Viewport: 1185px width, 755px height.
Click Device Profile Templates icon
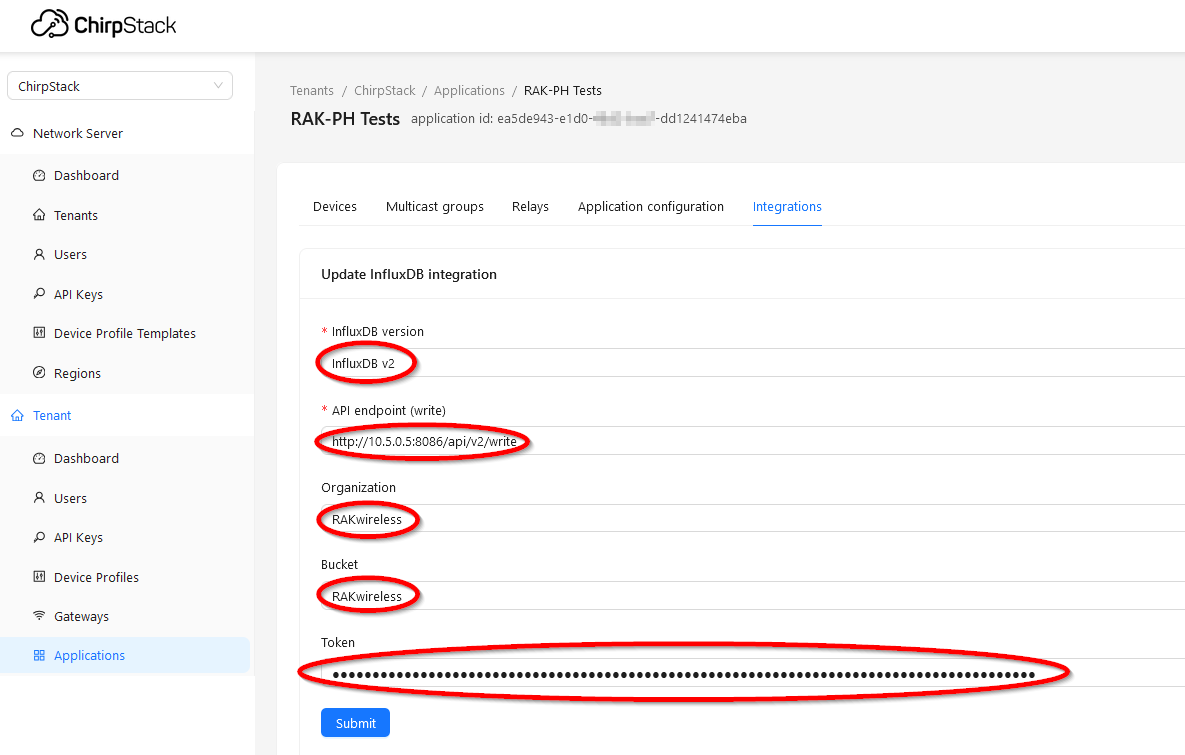coord(39,334)
